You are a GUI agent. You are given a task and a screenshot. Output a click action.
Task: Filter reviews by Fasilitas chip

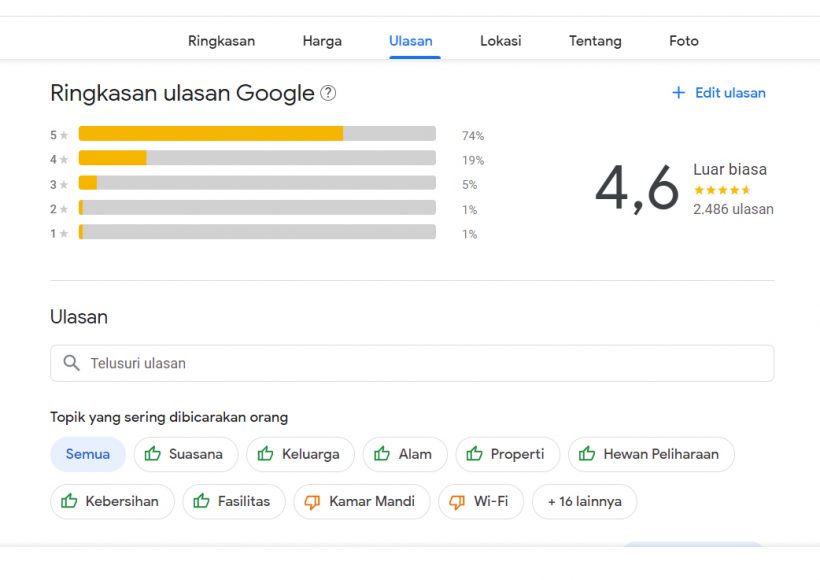233,502
